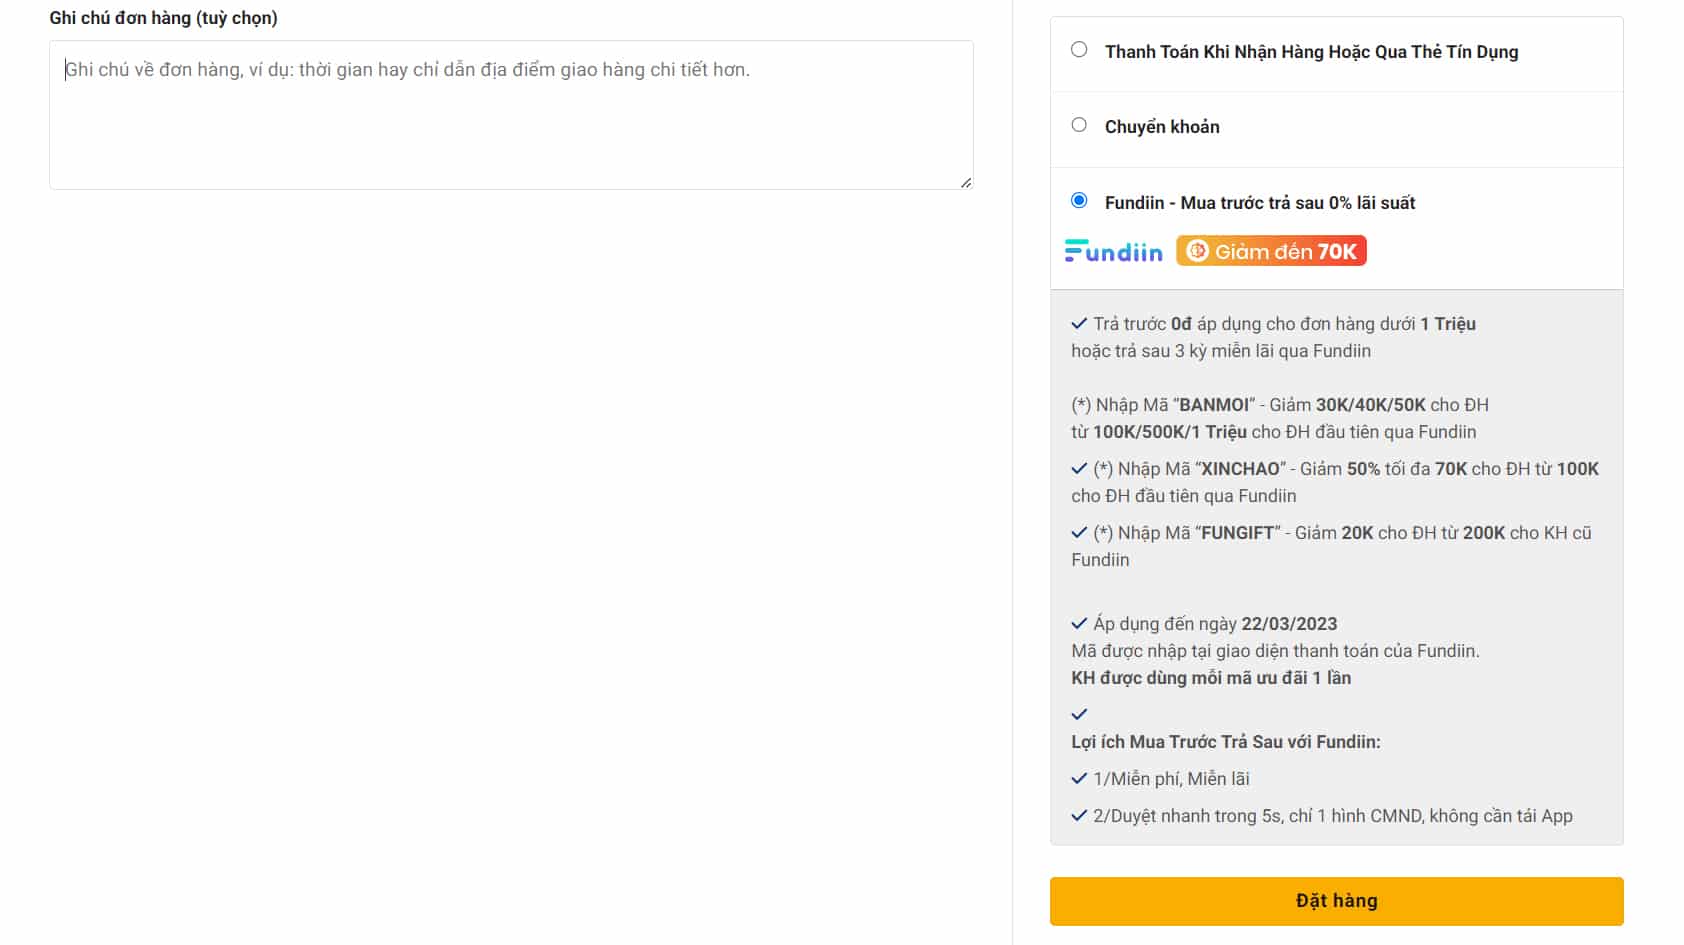Select cash on delivery or credit card radio

1079,50
